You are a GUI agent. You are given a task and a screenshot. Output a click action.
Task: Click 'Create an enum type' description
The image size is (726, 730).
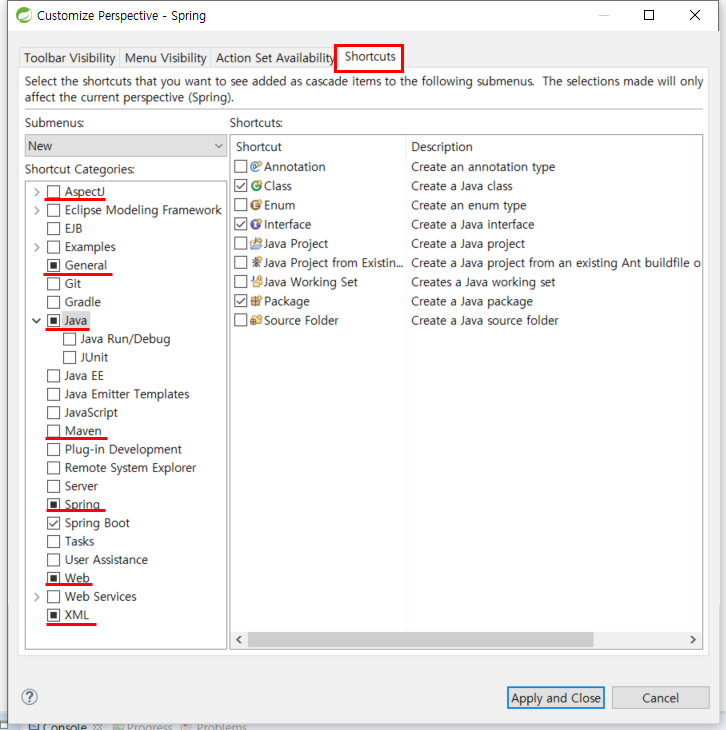coord(468,205)
